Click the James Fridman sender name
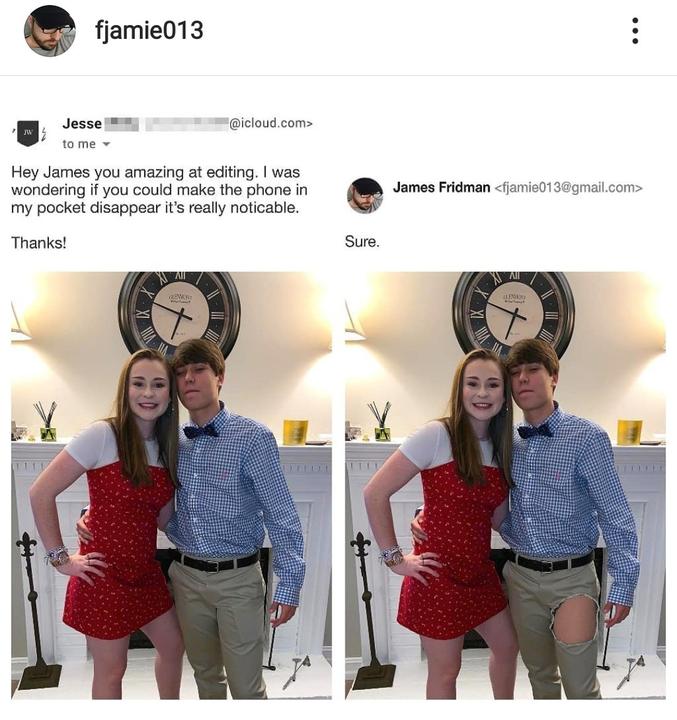Screen dimensions: 677x720 coord(441,187)
